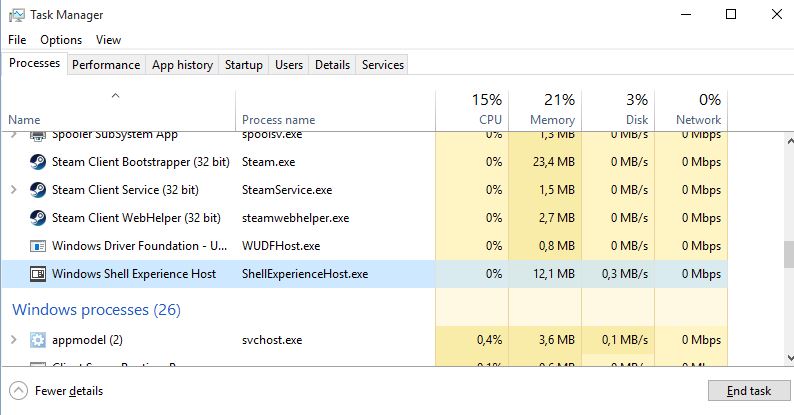Switch to the Details tab
This screenshot has width=794, height=415.
click(x=332, y=65)
